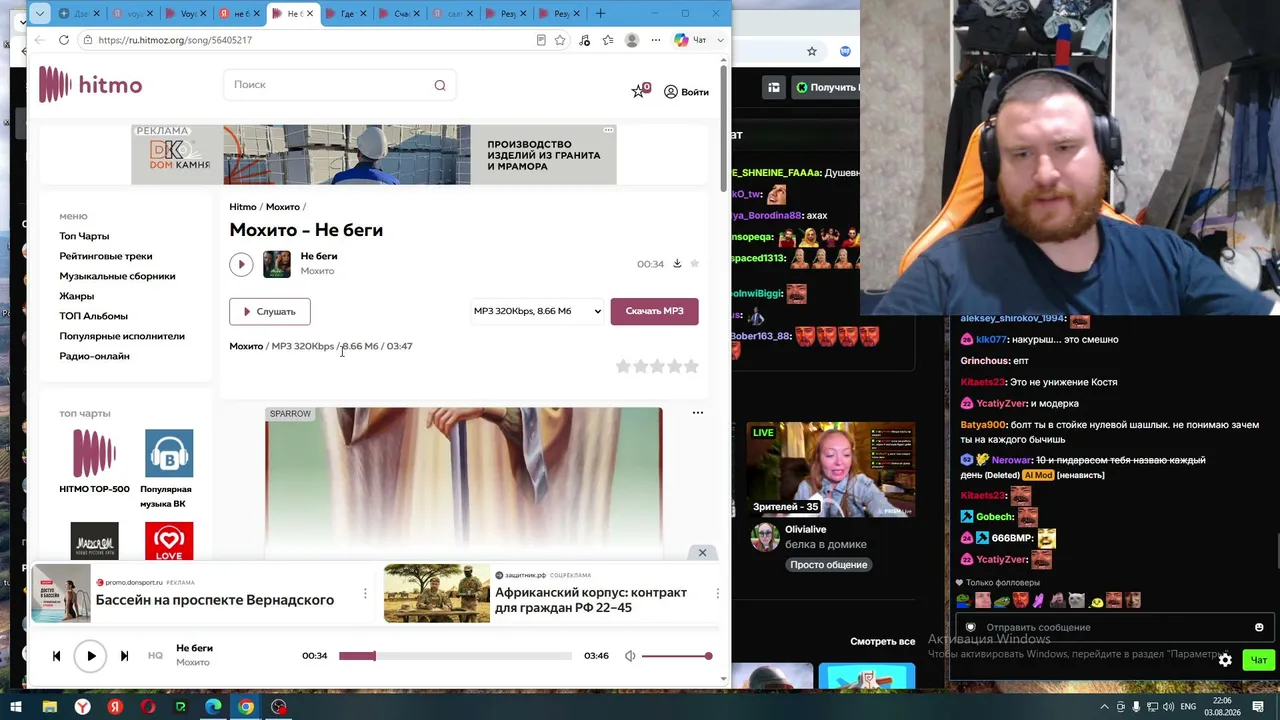Skip to previous track in the player
Screen dimensions: 1280x720
tap(56, 656)
